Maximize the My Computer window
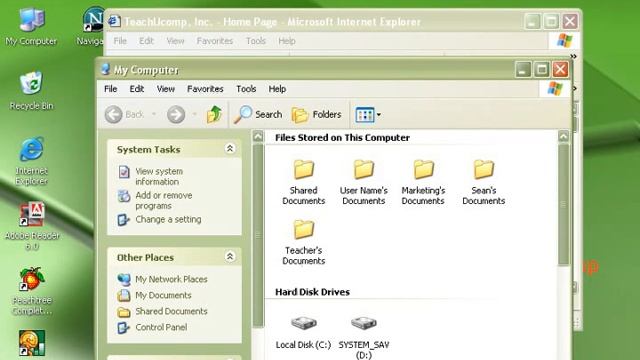 pyautogui.click(x=542, y=70)
